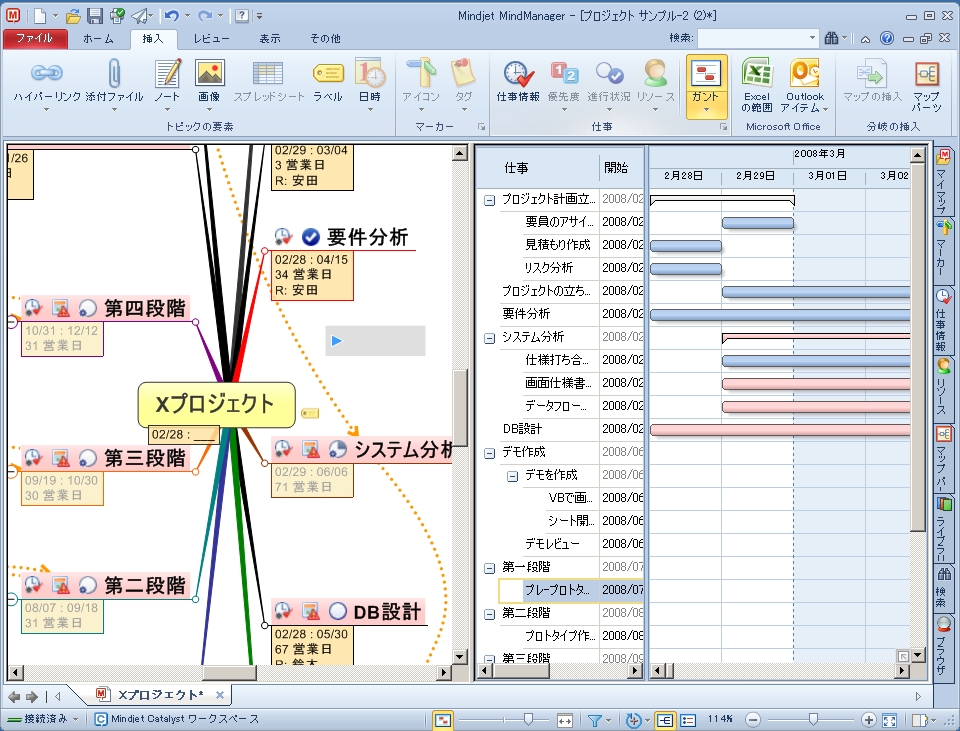Click the Attachment paperclip icon
The height and width of the screenshot is (731, 960).
(114, 73)
